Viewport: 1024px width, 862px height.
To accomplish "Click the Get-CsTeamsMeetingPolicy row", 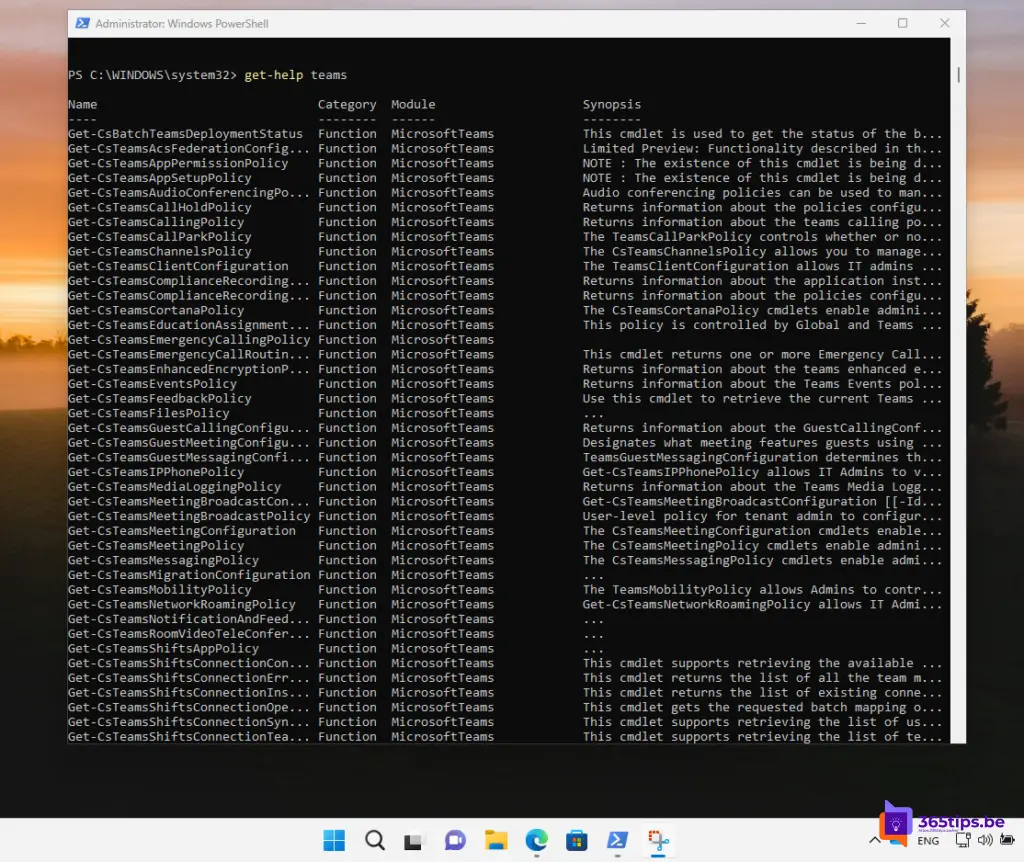I will 156,546.
